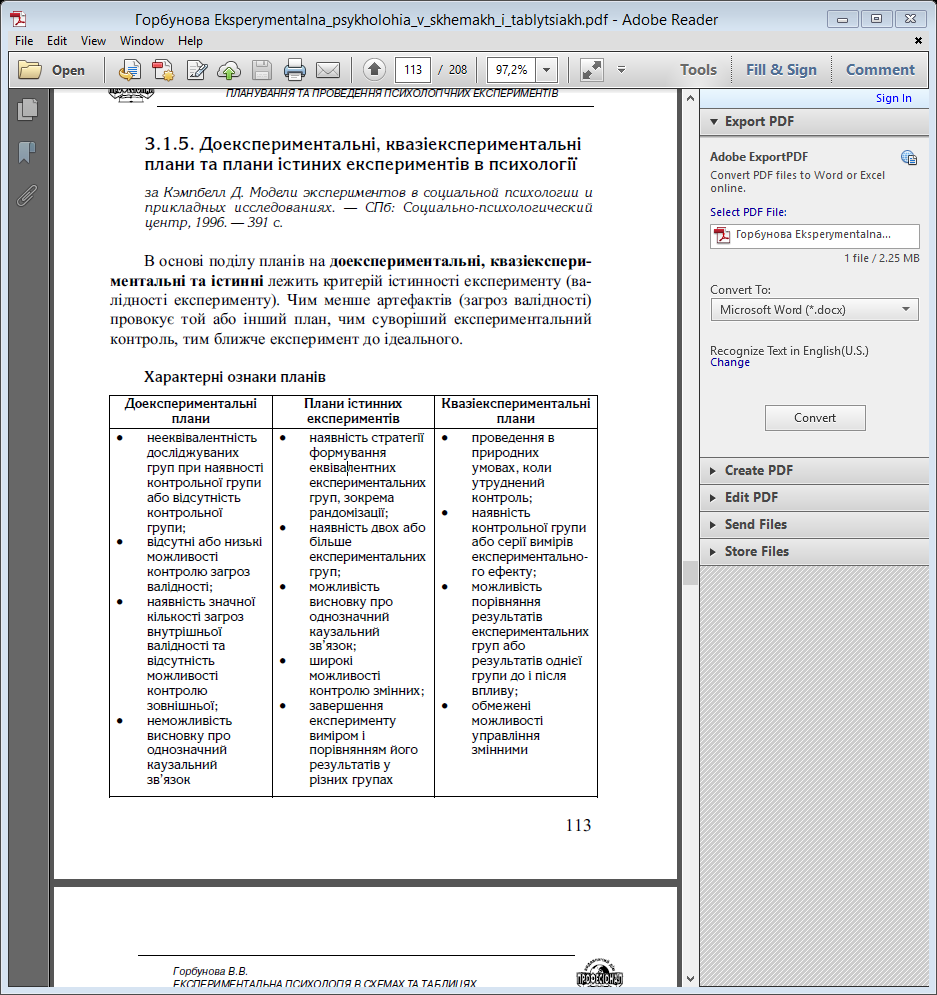Open the View menu

[x=93, y=41]
